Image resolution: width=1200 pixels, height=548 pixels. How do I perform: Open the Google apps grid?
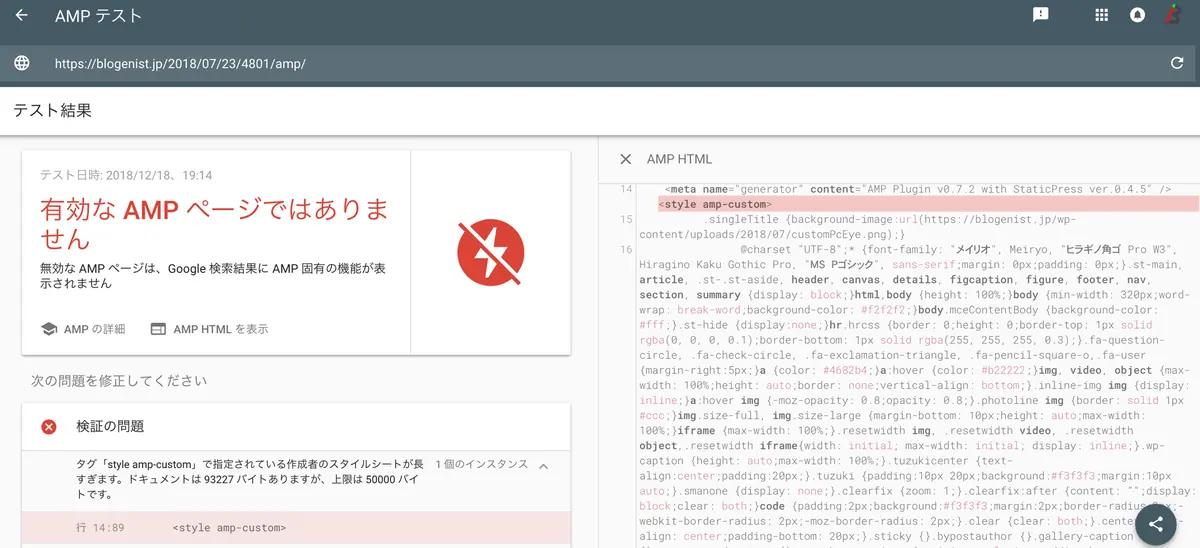coord(1102,15)
